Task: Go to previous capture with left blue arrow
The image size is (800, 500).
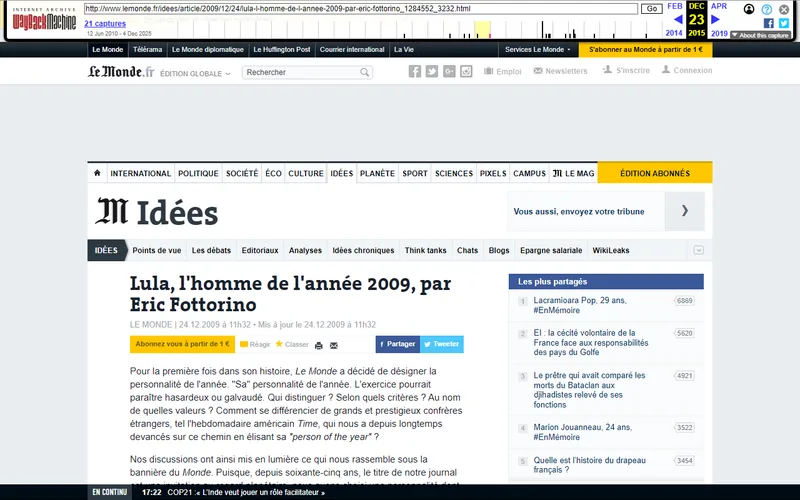Action: click(x=678, y=20)
